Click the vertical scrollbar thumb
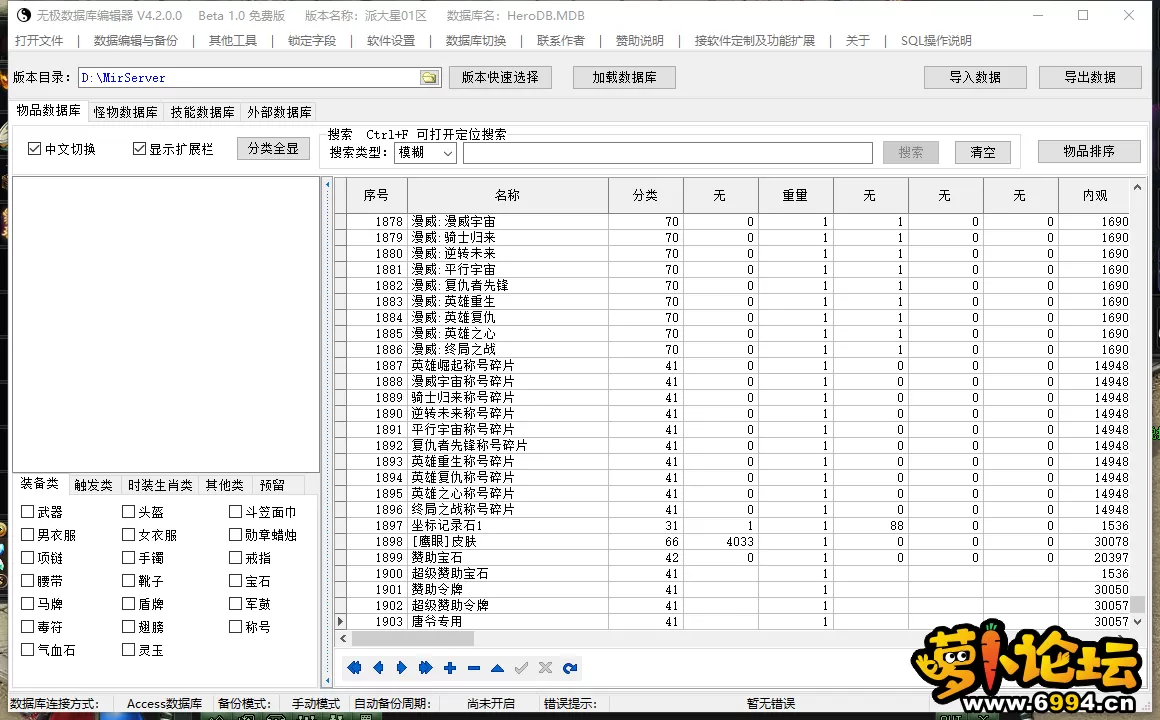 pos(1138,604)
